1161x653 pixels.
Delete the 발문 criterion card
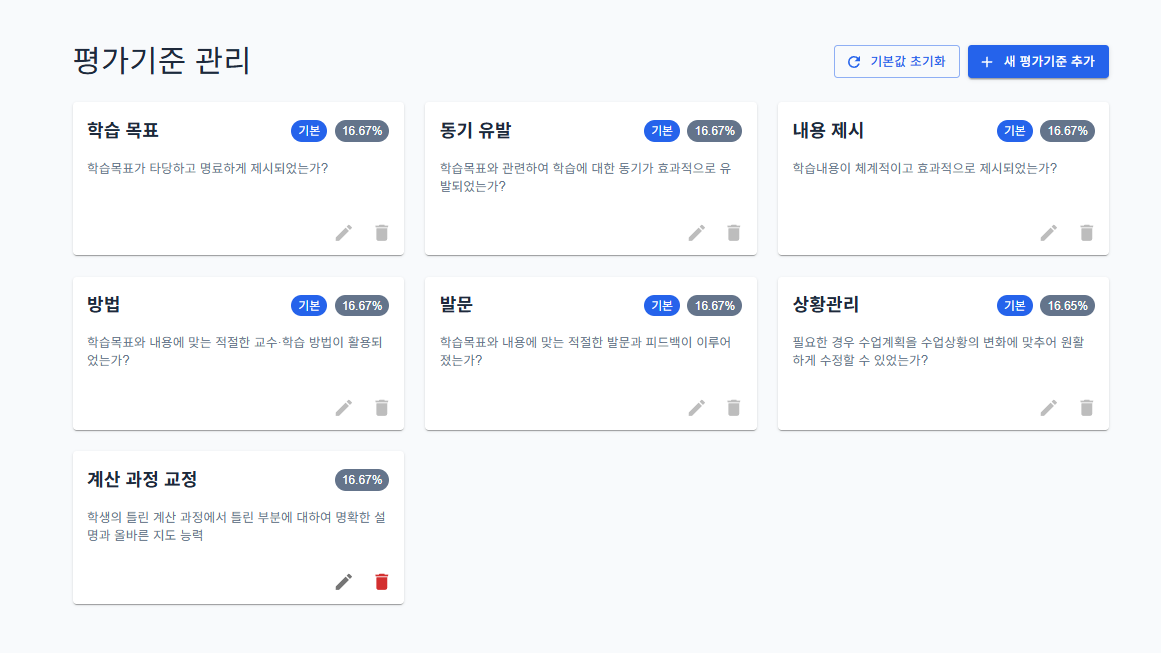pyautogui.click(x=734, y=408)
